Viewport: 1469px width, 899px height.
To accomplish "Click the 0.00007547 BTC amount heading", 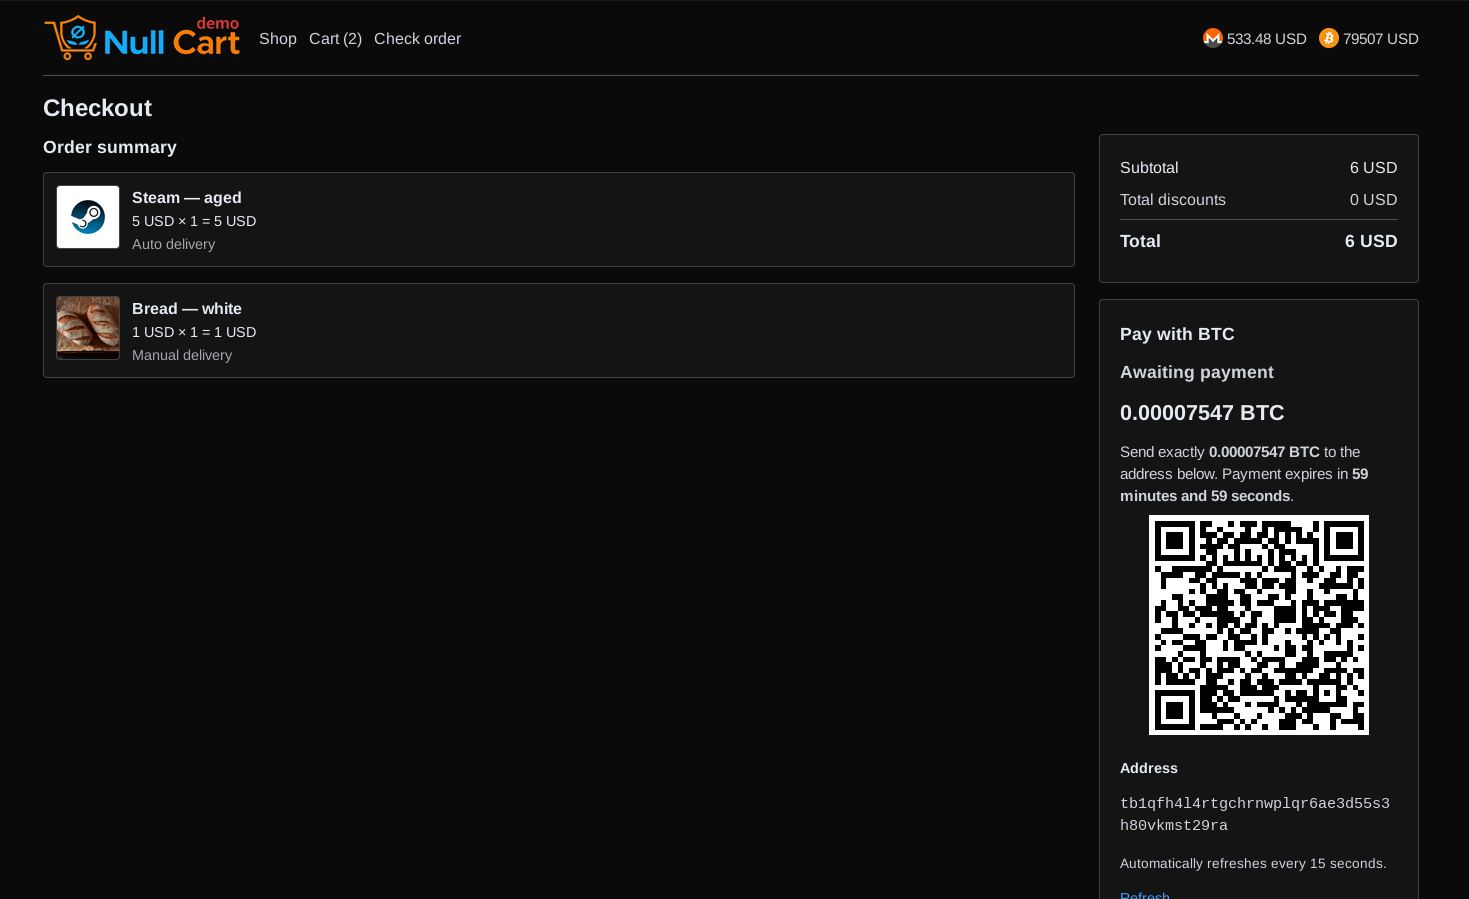I will point(1202,413).
